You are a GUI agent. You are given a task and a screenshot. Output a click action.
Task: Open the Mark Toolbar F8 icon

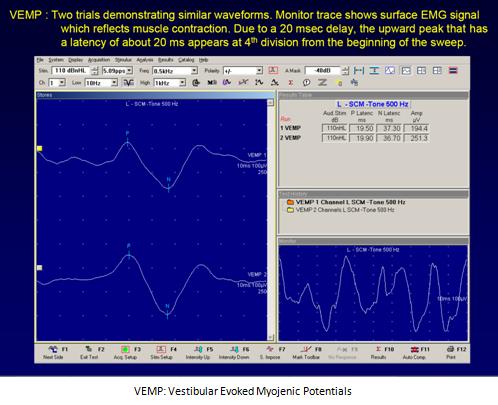click(306, 349)
